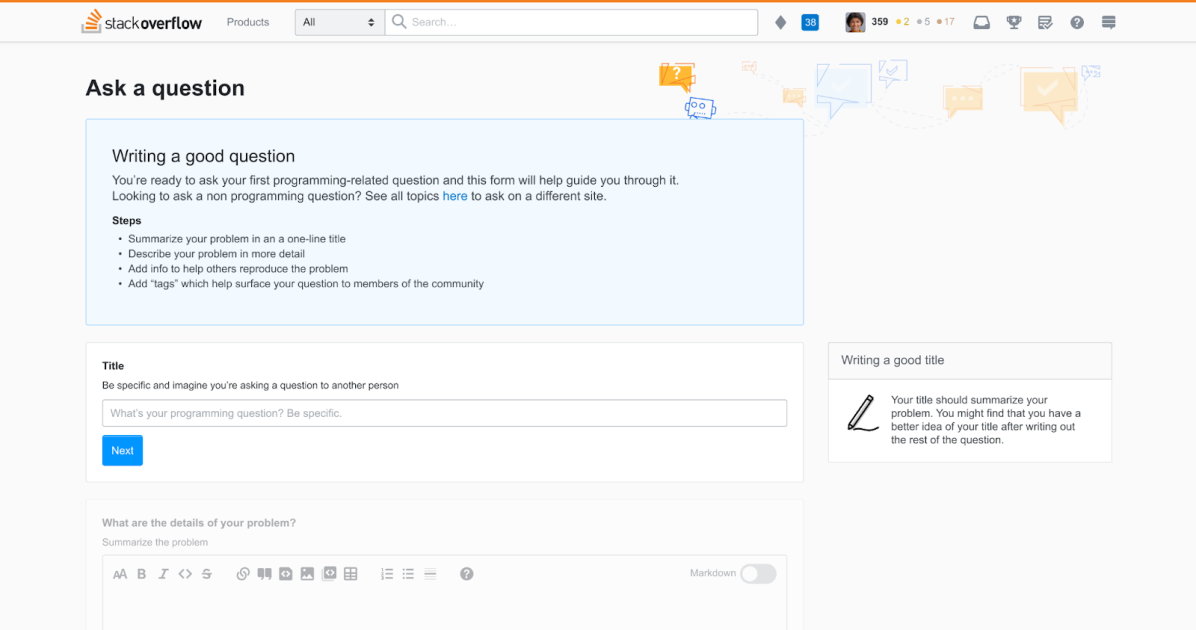Insert a horizontal rule
The image size is (1196, 630).
point(430,574)
